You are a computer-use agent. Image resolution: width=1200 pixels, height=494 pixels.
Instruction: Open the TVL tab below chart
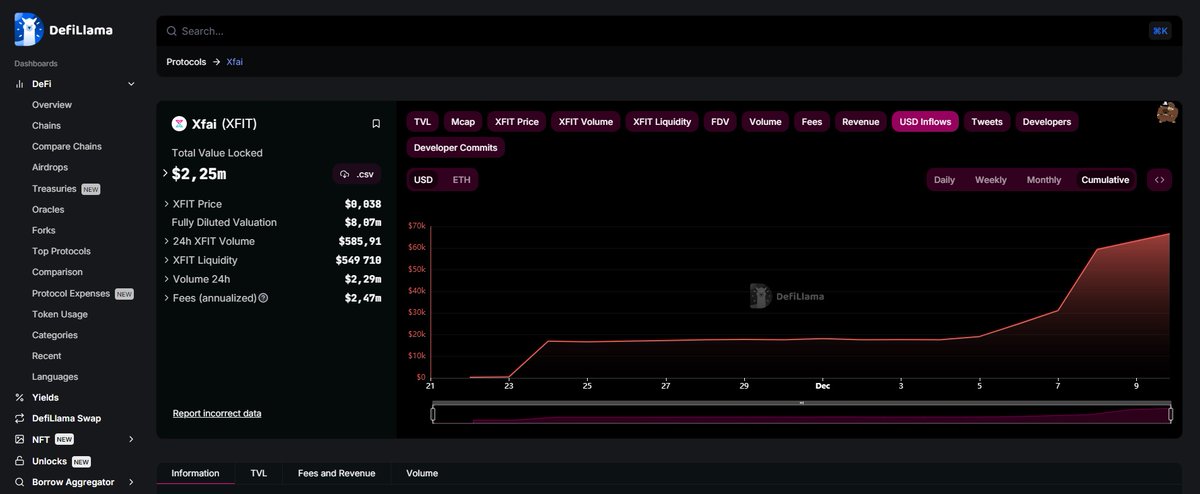coord(259,473)
